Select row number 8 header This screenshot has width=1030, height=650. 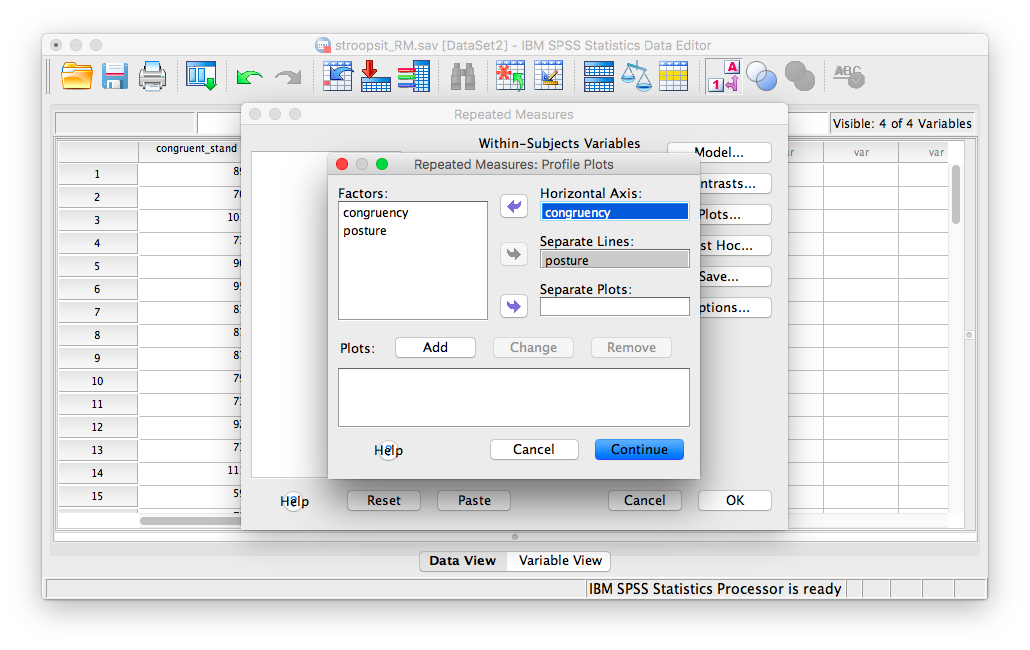(x=97, y=335)
